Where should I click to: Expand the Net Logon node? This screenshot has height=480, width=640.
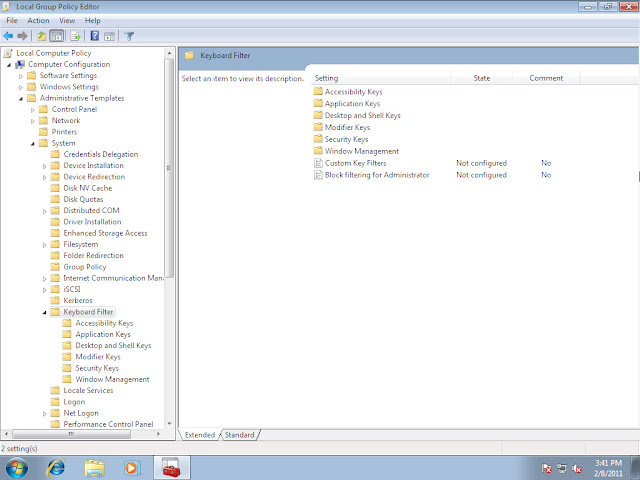[44, 414]
